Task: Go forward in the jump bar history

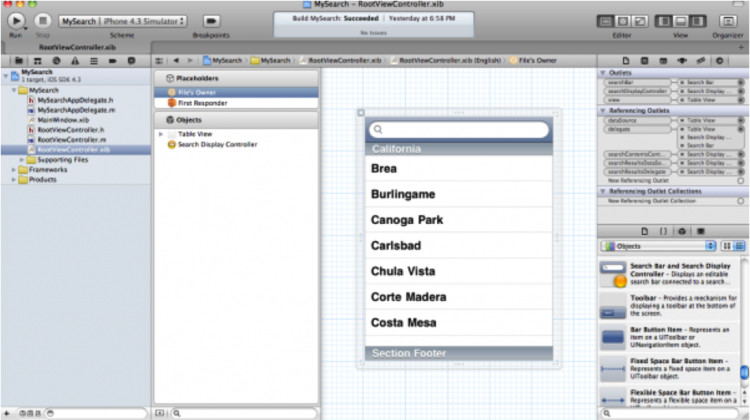Action: (190, 61)
